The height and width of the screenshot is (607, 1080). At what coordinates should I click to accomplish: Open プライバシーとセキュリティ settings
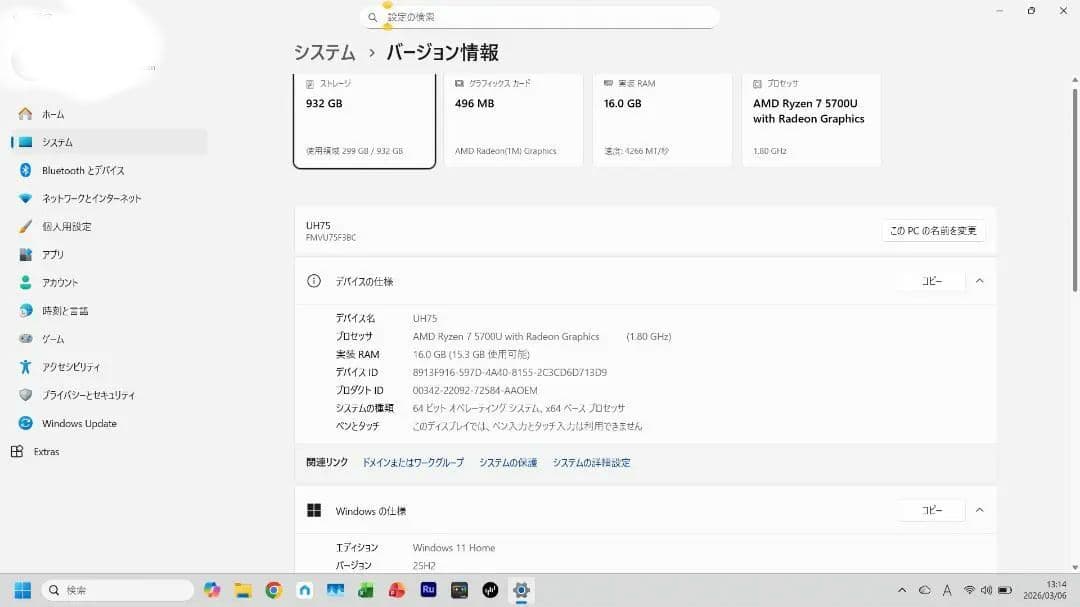click(109, 395)
